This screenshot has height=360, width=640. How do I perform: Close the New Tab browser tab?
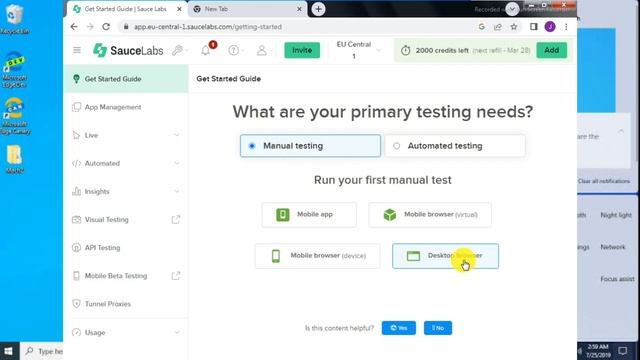point(299,9)
